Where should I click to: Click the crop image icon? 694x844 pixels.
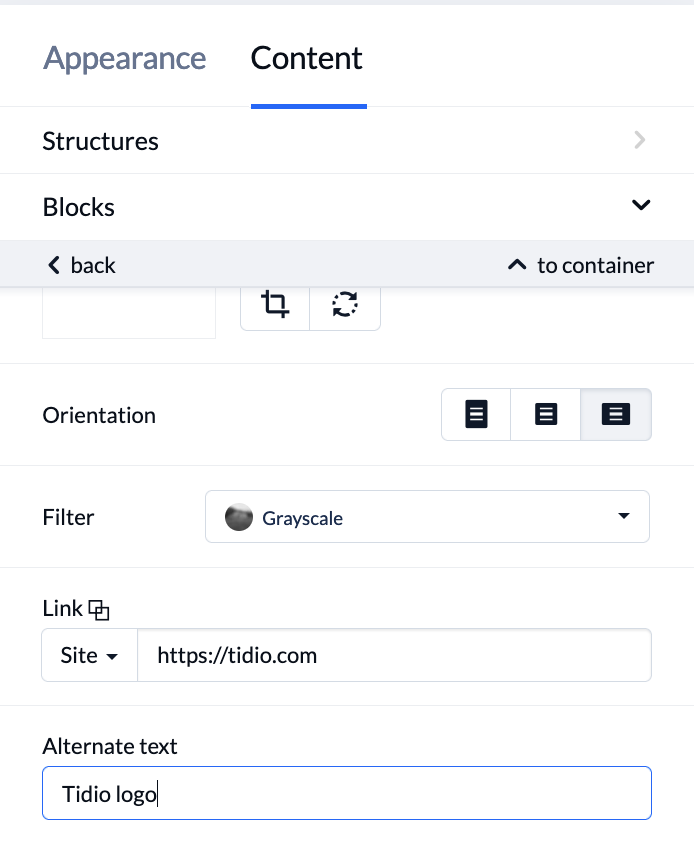275,305
